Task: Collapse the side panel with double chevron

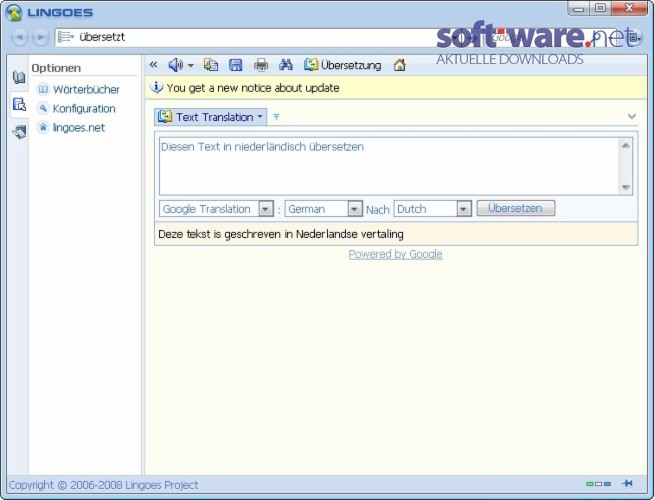Action: [153, 65]
